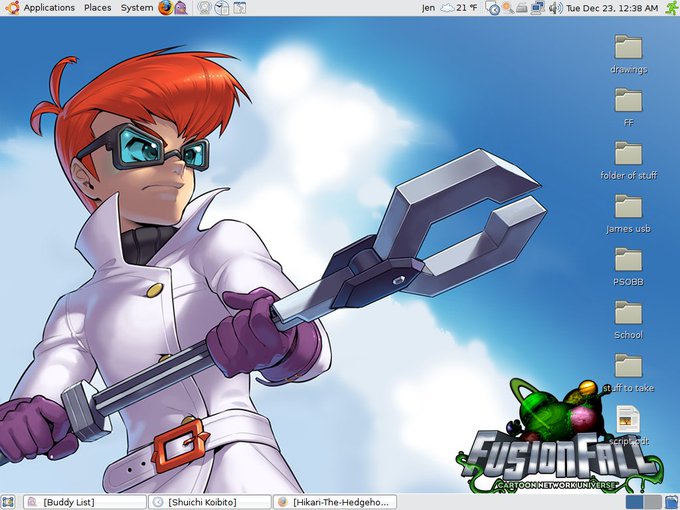Screen dimensions: 680x510
Task: Restore the Buddy List window from taskbar
Action: pyautogui.click(x=85, y=502)
